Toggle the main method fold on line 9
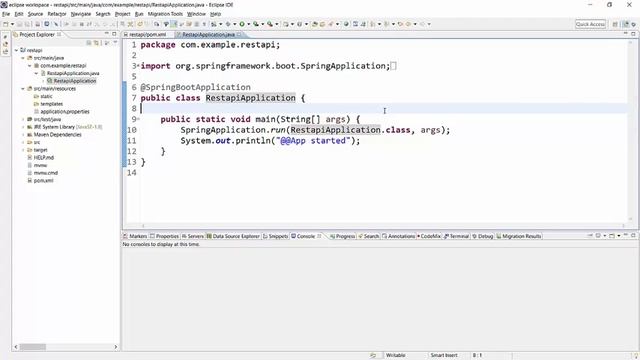This screenshot has width=640, height=360. pos(138,119)
